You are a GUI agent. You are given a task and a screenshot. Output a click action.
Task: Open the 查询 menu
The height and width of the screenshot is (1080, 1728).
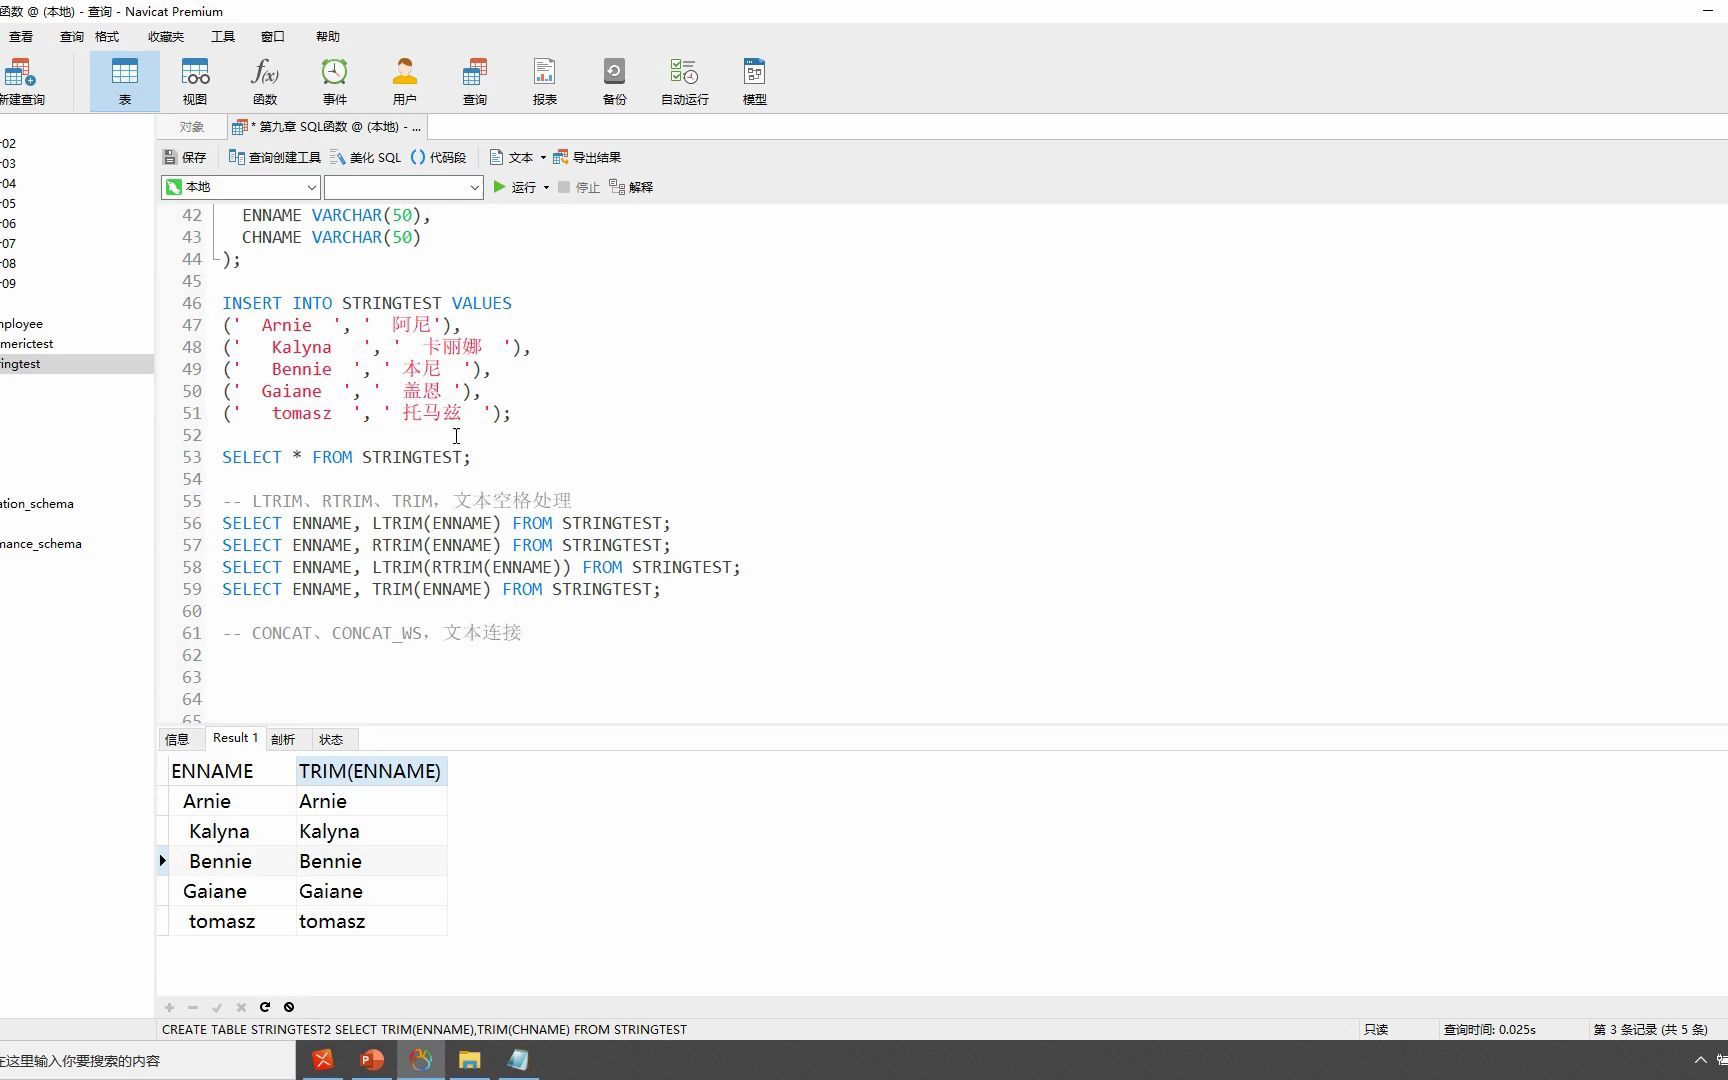[72, 37]
